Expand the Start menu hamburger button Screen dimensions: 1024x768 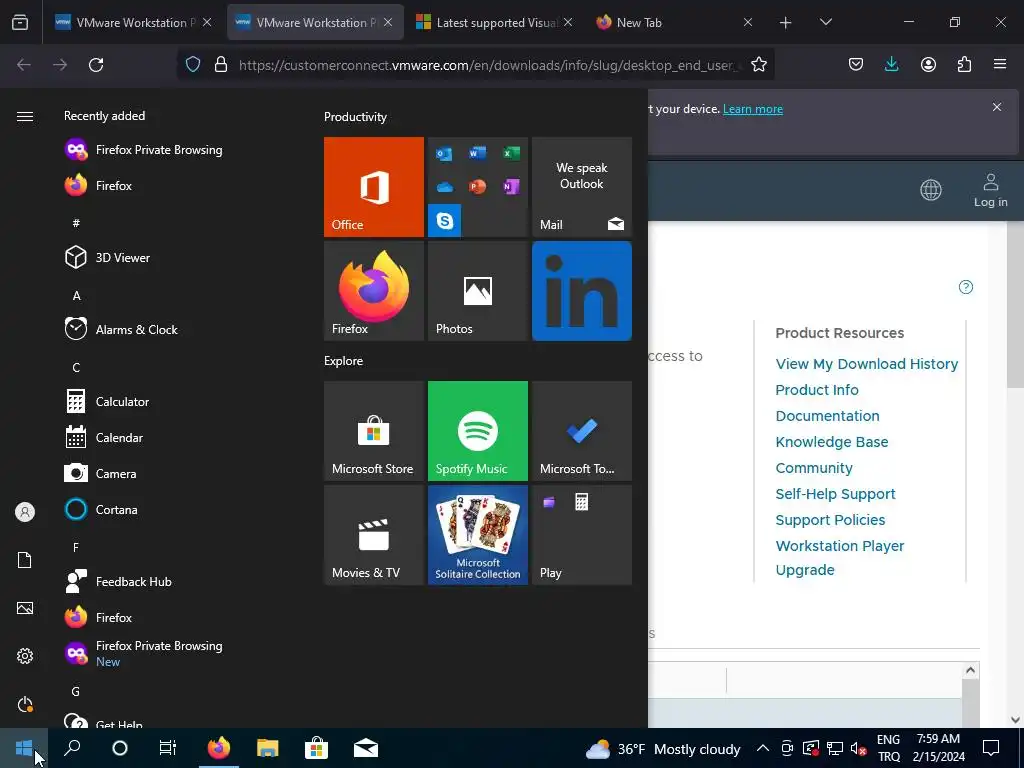tap(25, 116)
